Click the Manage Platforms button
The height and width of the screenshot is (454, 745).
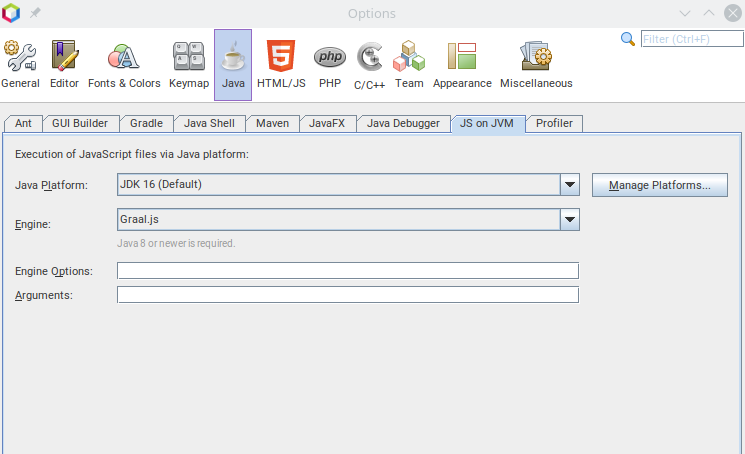tap(660, 185)
